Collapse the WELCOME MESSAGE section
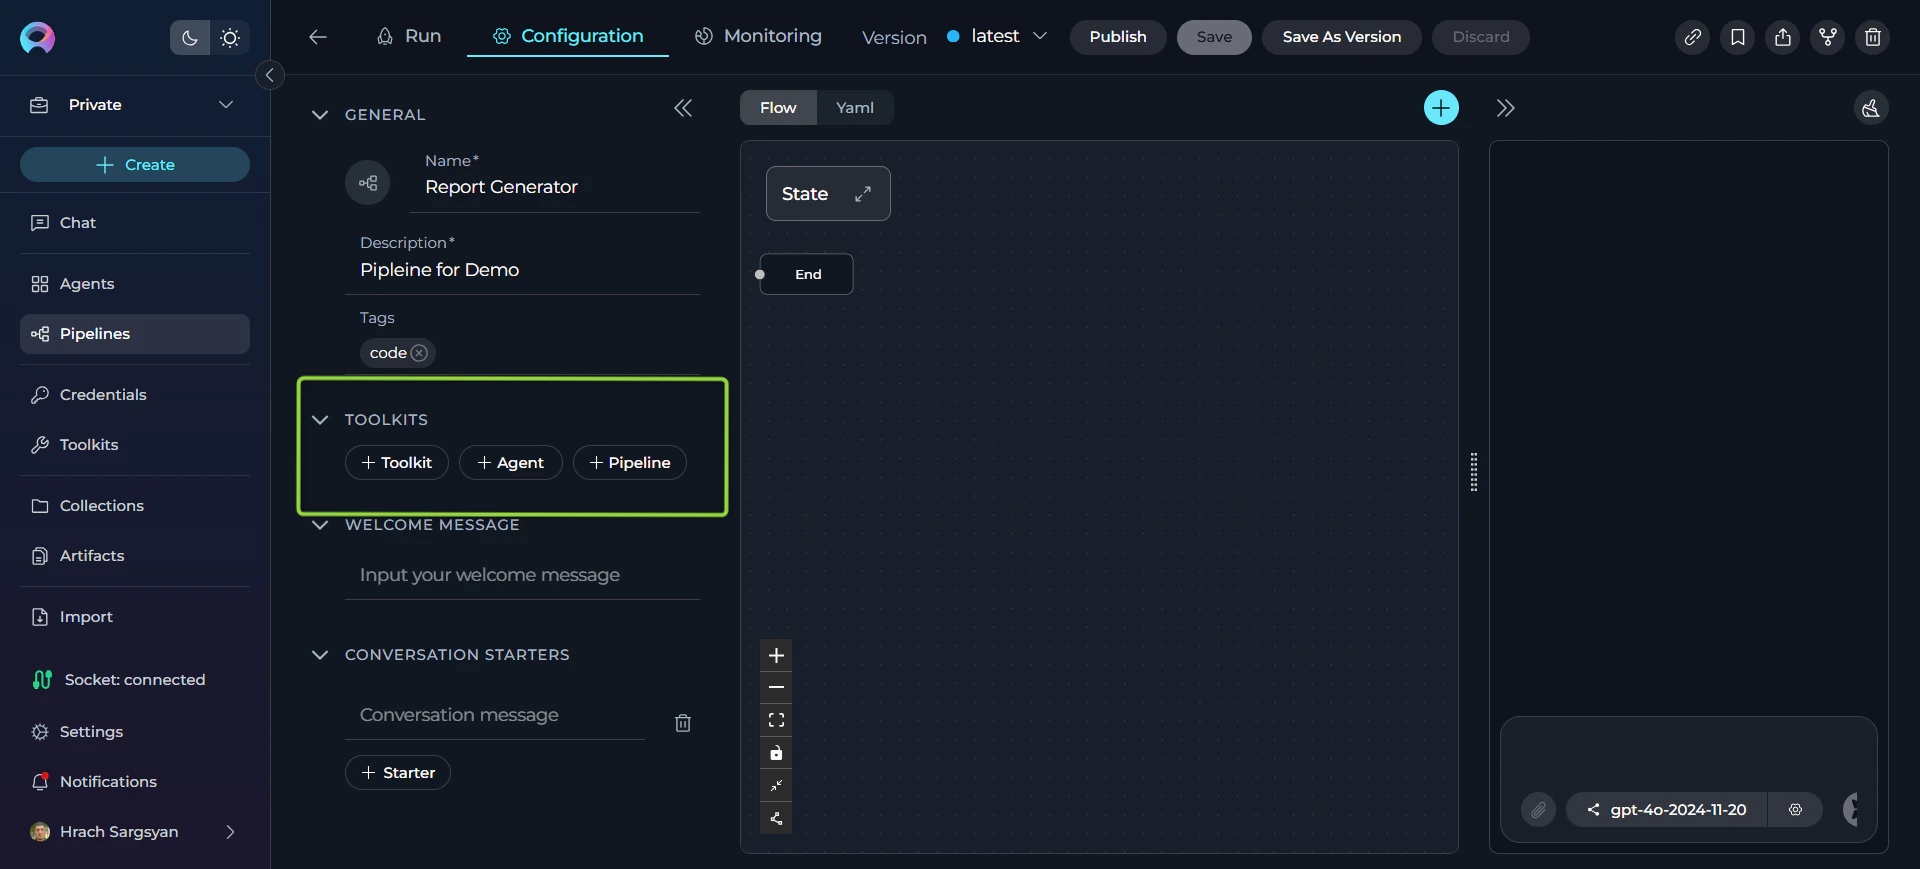 coord(320,525)
